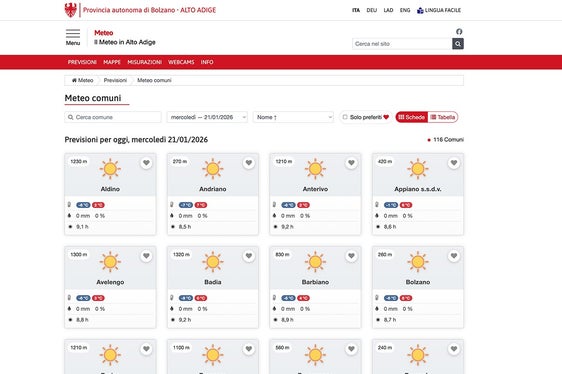Viewport: 562px width, 374px height.
Task: Favorite Anterivo with heart icon
Action: pos(351,163)
